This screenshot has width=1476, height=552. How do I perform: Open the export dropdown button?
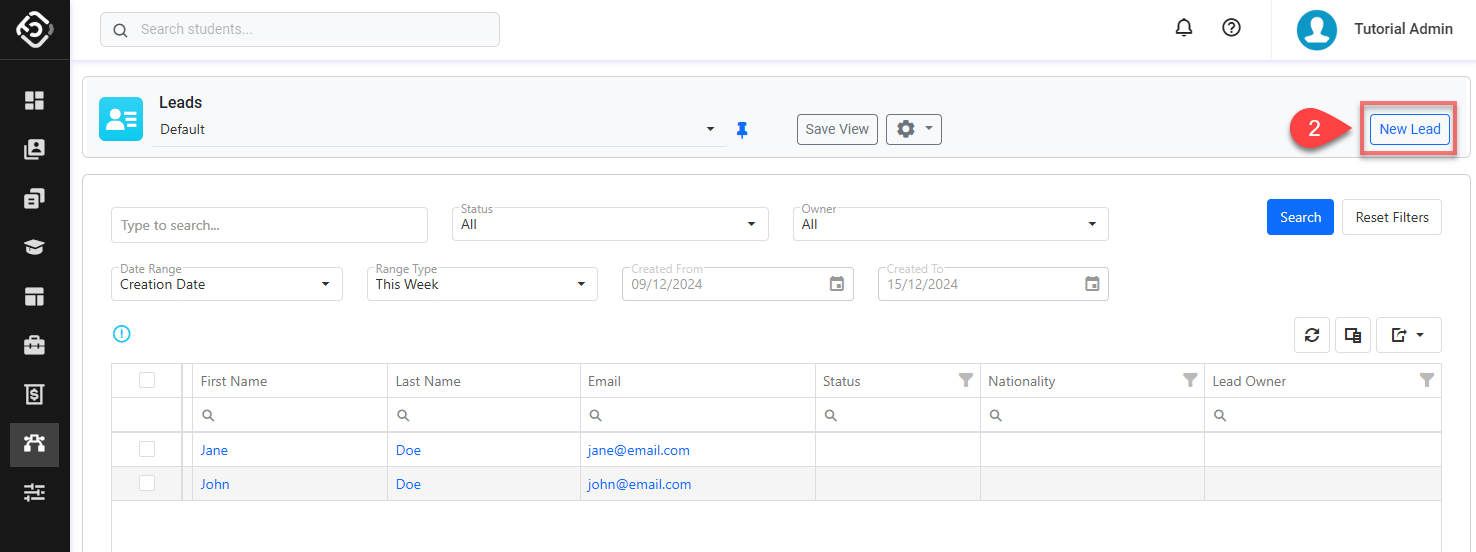coord(1408,336)
